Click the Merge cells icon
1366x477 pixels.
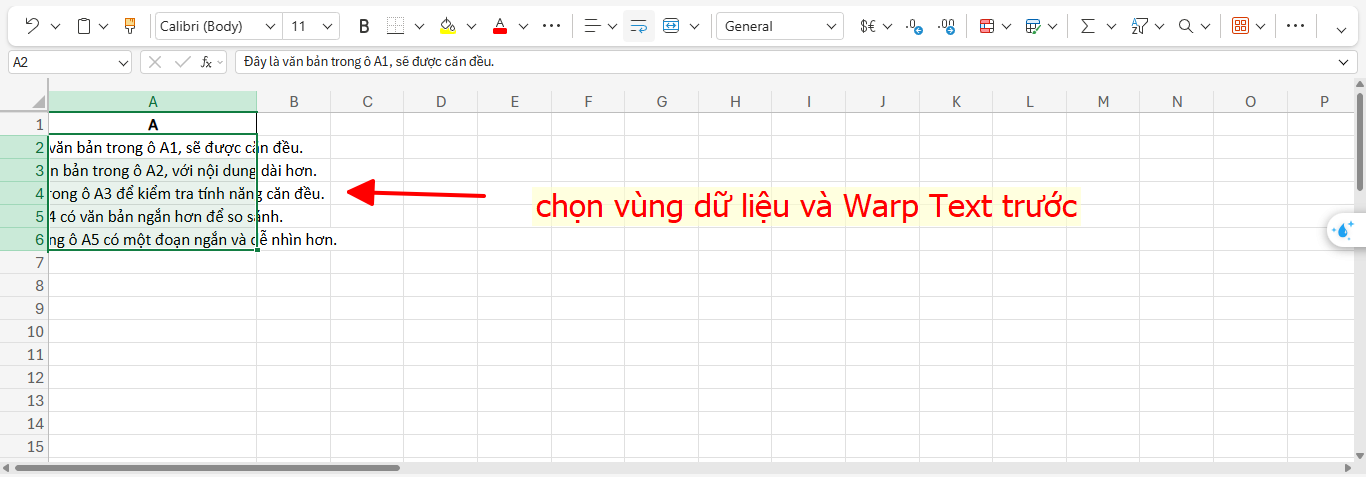click(671, 26)
